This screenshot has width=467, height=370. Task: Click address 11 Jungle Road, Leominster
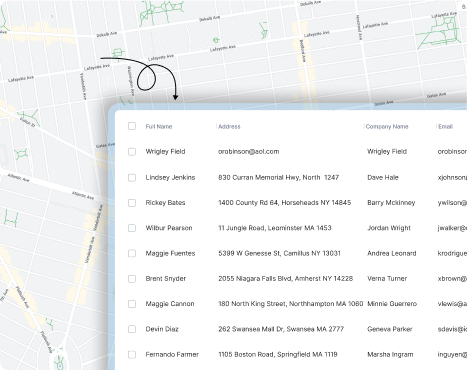tap(275, 228)
